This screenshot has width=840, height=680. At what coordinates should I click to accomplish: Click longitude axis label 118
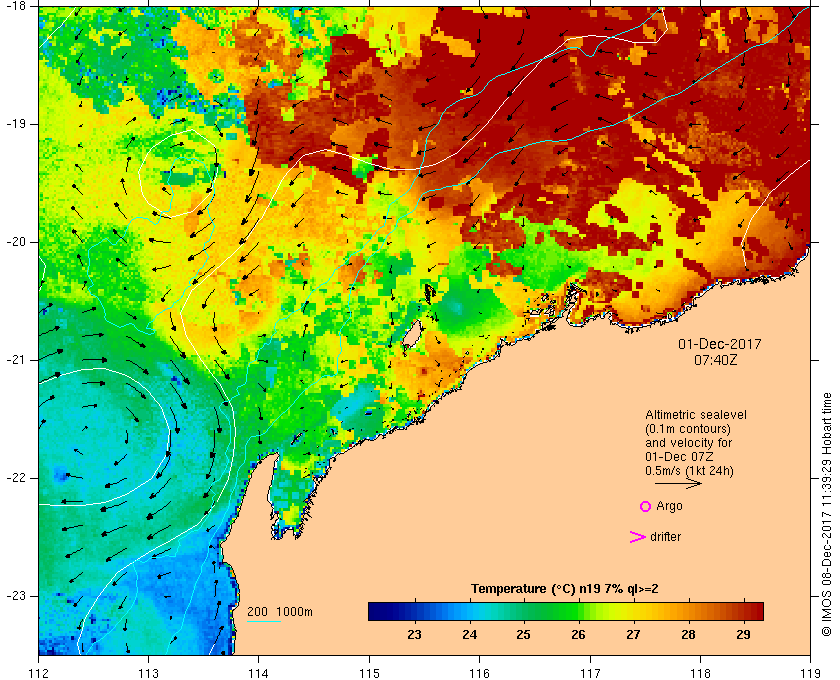point(700,673)
